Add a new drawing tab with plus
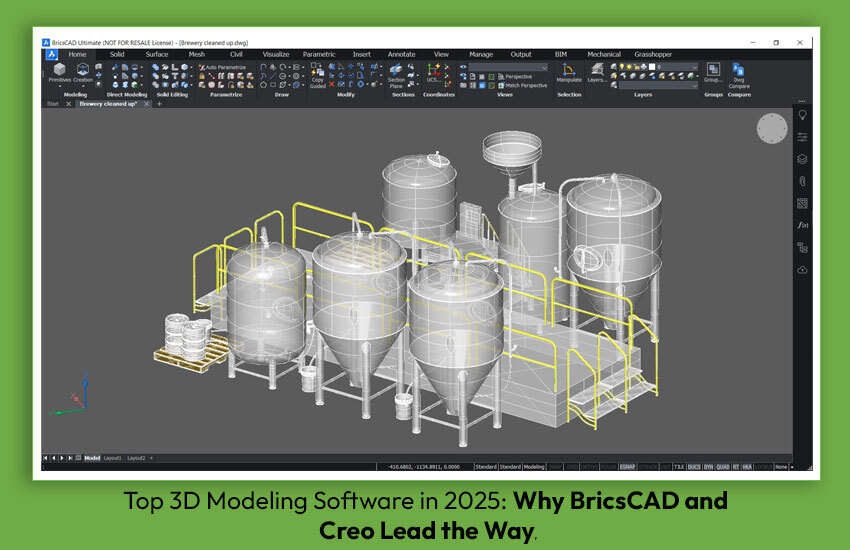The image size is (850, 550). [x=159, y=103]
